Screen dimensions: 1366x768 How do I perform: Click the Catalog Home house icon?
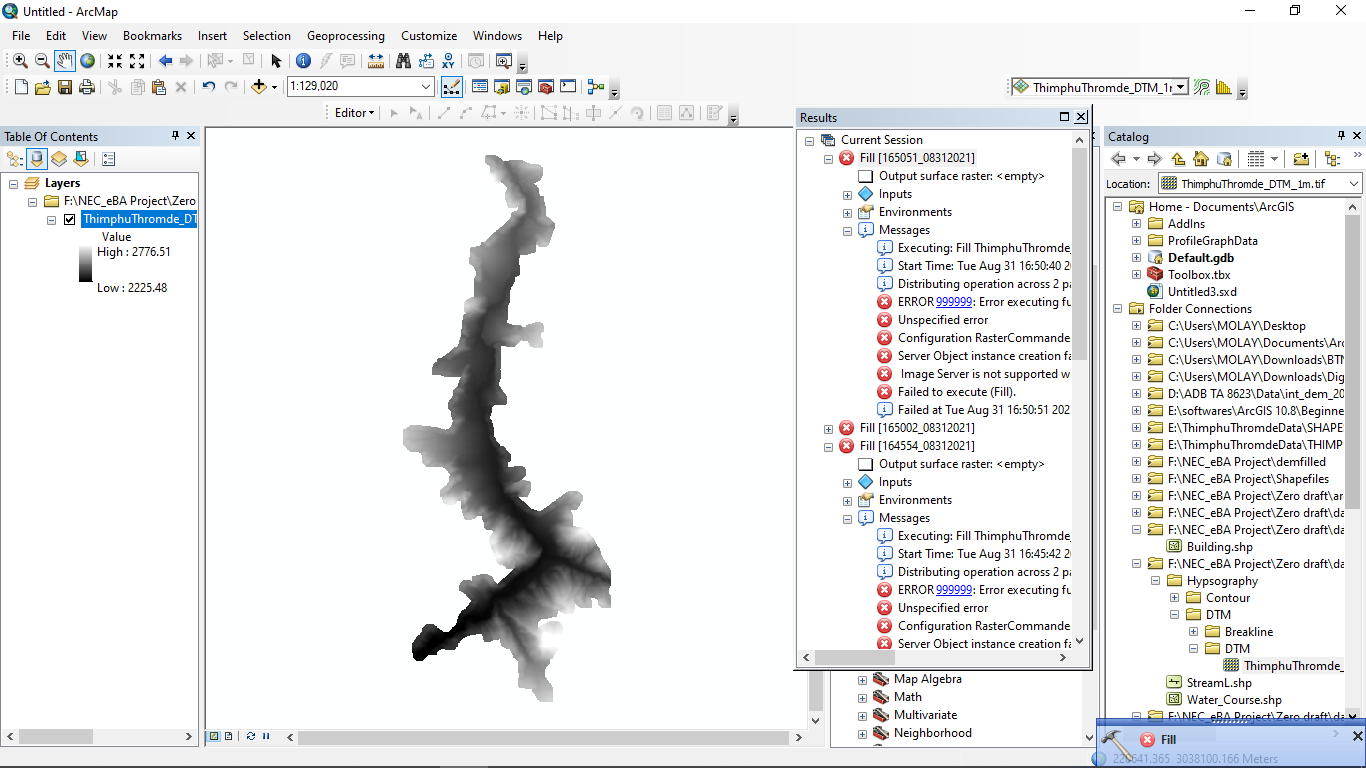[1201, 158]
